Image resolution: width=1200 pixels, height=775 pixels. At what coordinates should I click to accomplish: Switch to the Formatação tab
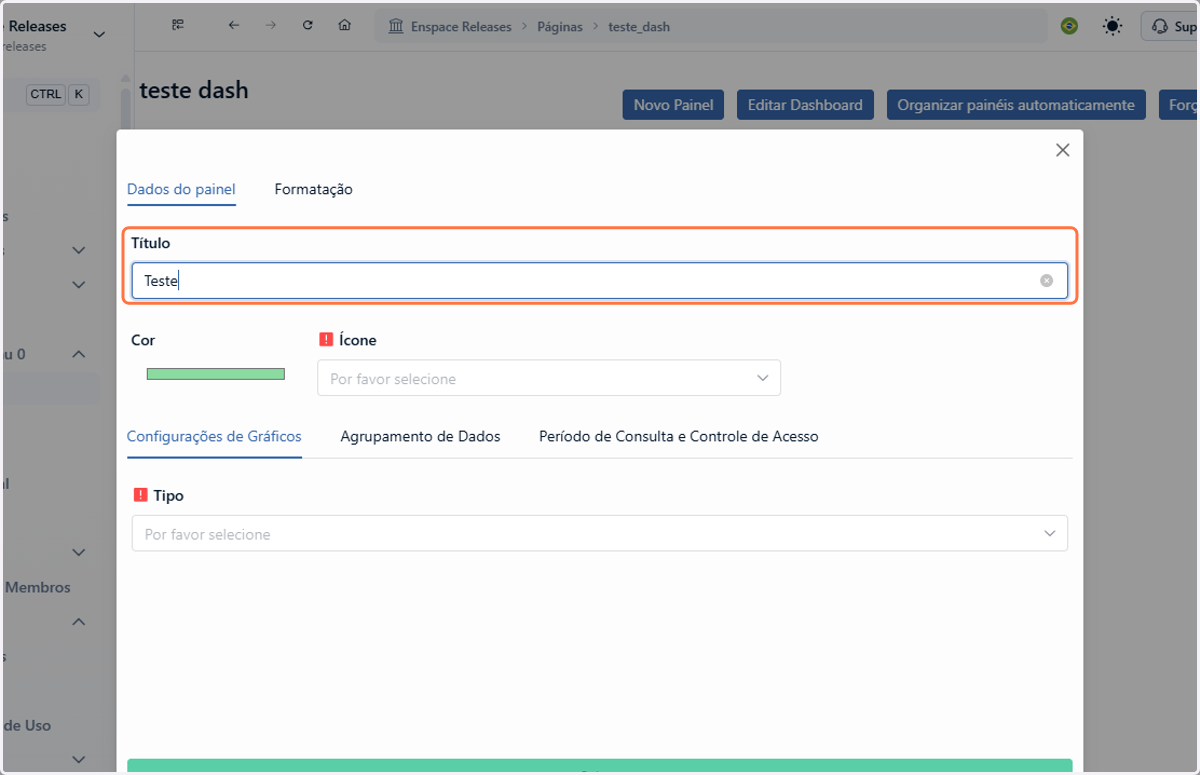point(313,189)
